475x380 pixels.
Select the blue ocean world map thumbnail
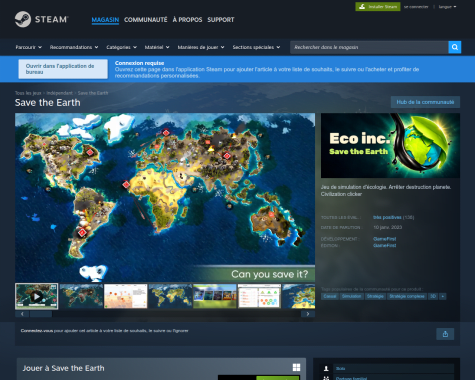click(170, 296)
